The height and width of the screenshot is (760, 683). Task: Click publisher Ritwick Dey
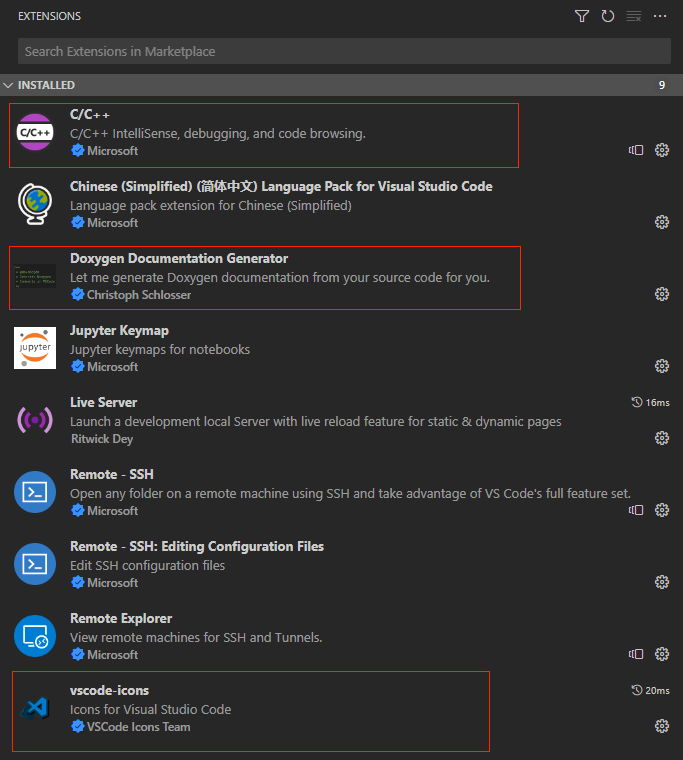(102, 439)
